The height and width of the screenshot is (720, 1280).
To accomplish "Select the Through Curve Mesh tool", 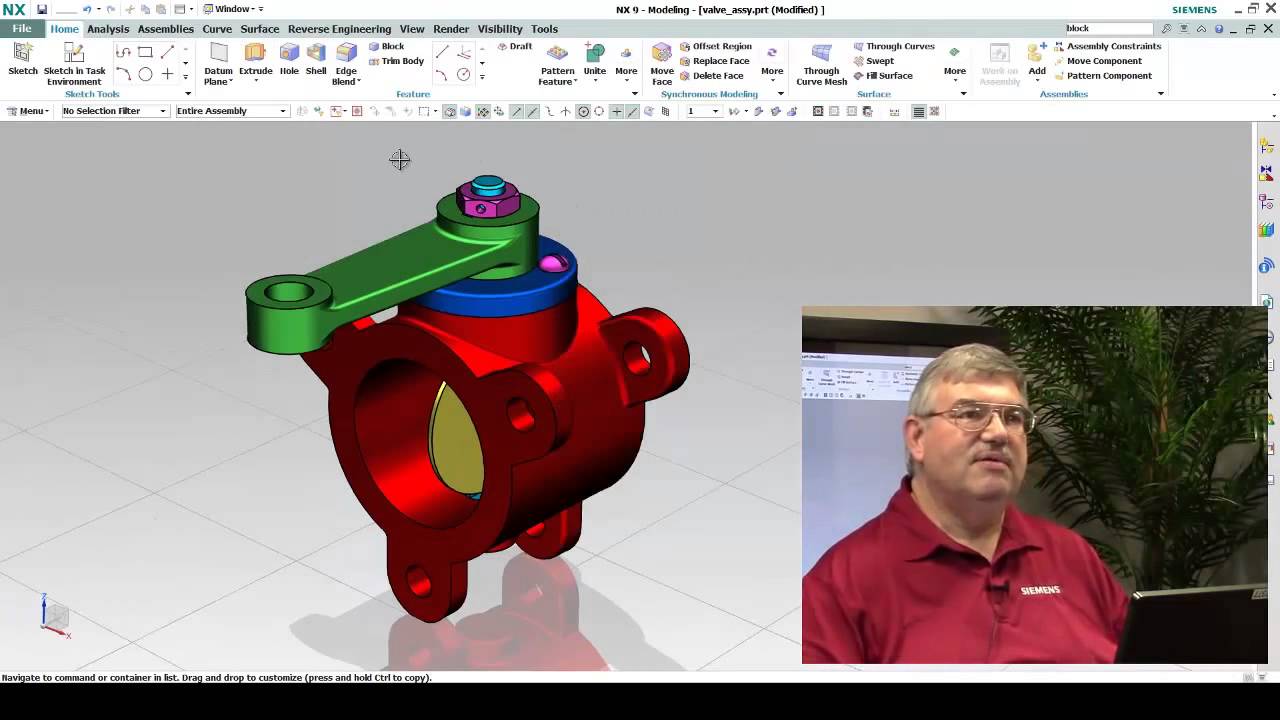I will click(821, 64).
